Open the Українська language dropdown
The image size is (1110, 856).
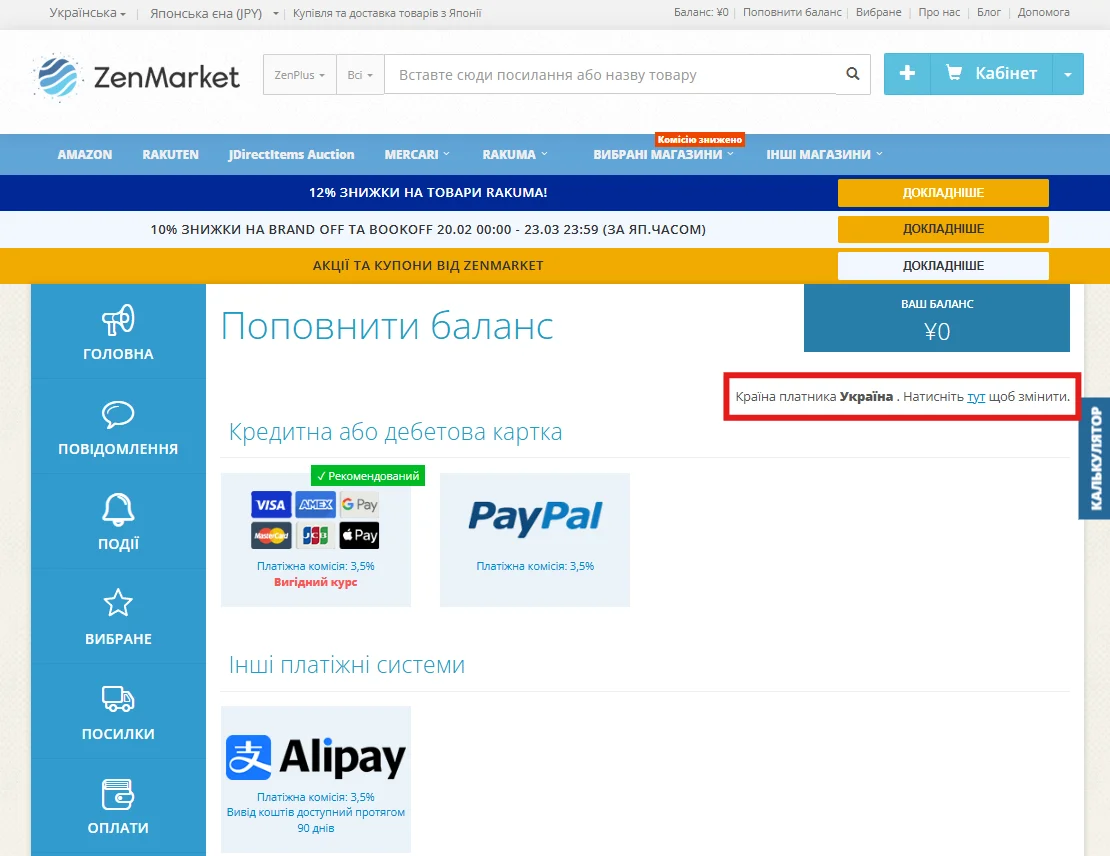pyautogui.click(x=87, y=13)
